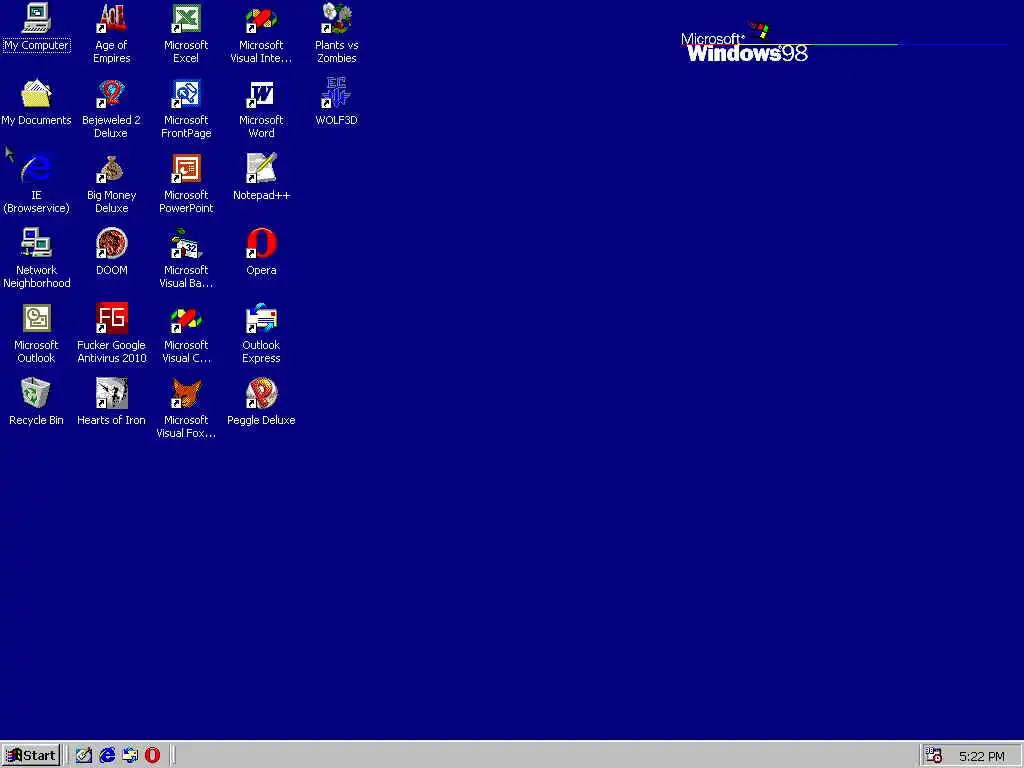Launch Opera from the Quick Launch bar
Viewport: 1024px width, 768px height.
pyautogui.click(x=152, y=756)
